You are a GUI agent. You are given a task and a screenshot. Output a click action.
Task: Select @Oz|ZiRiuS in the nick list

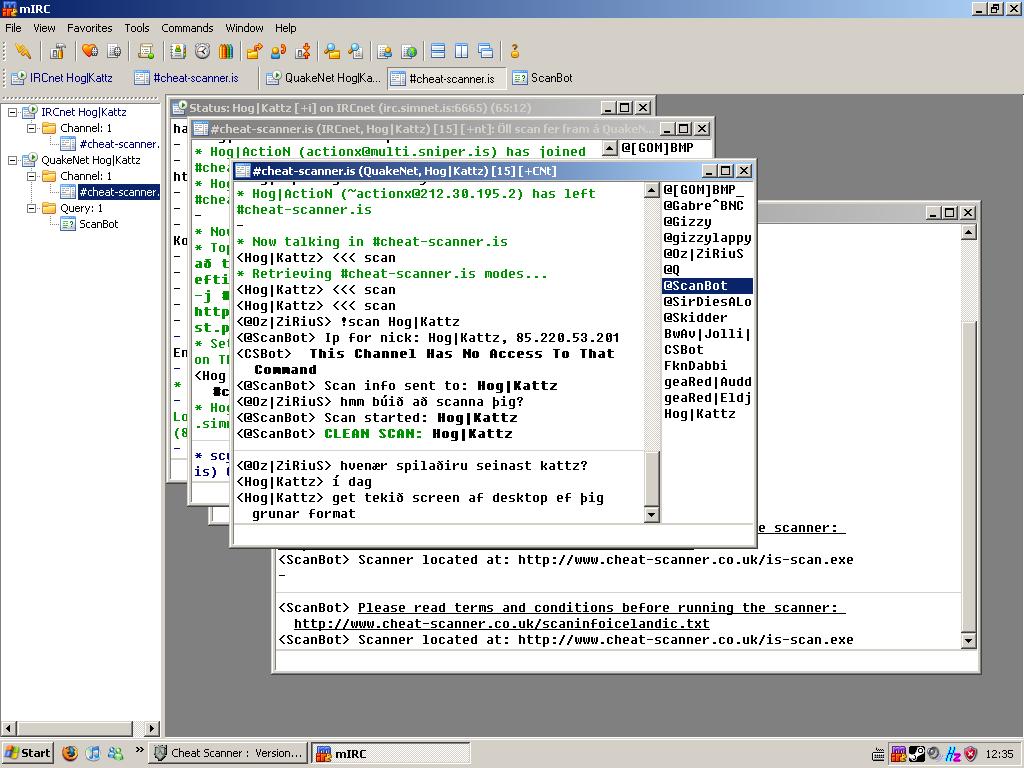(703, 253)
